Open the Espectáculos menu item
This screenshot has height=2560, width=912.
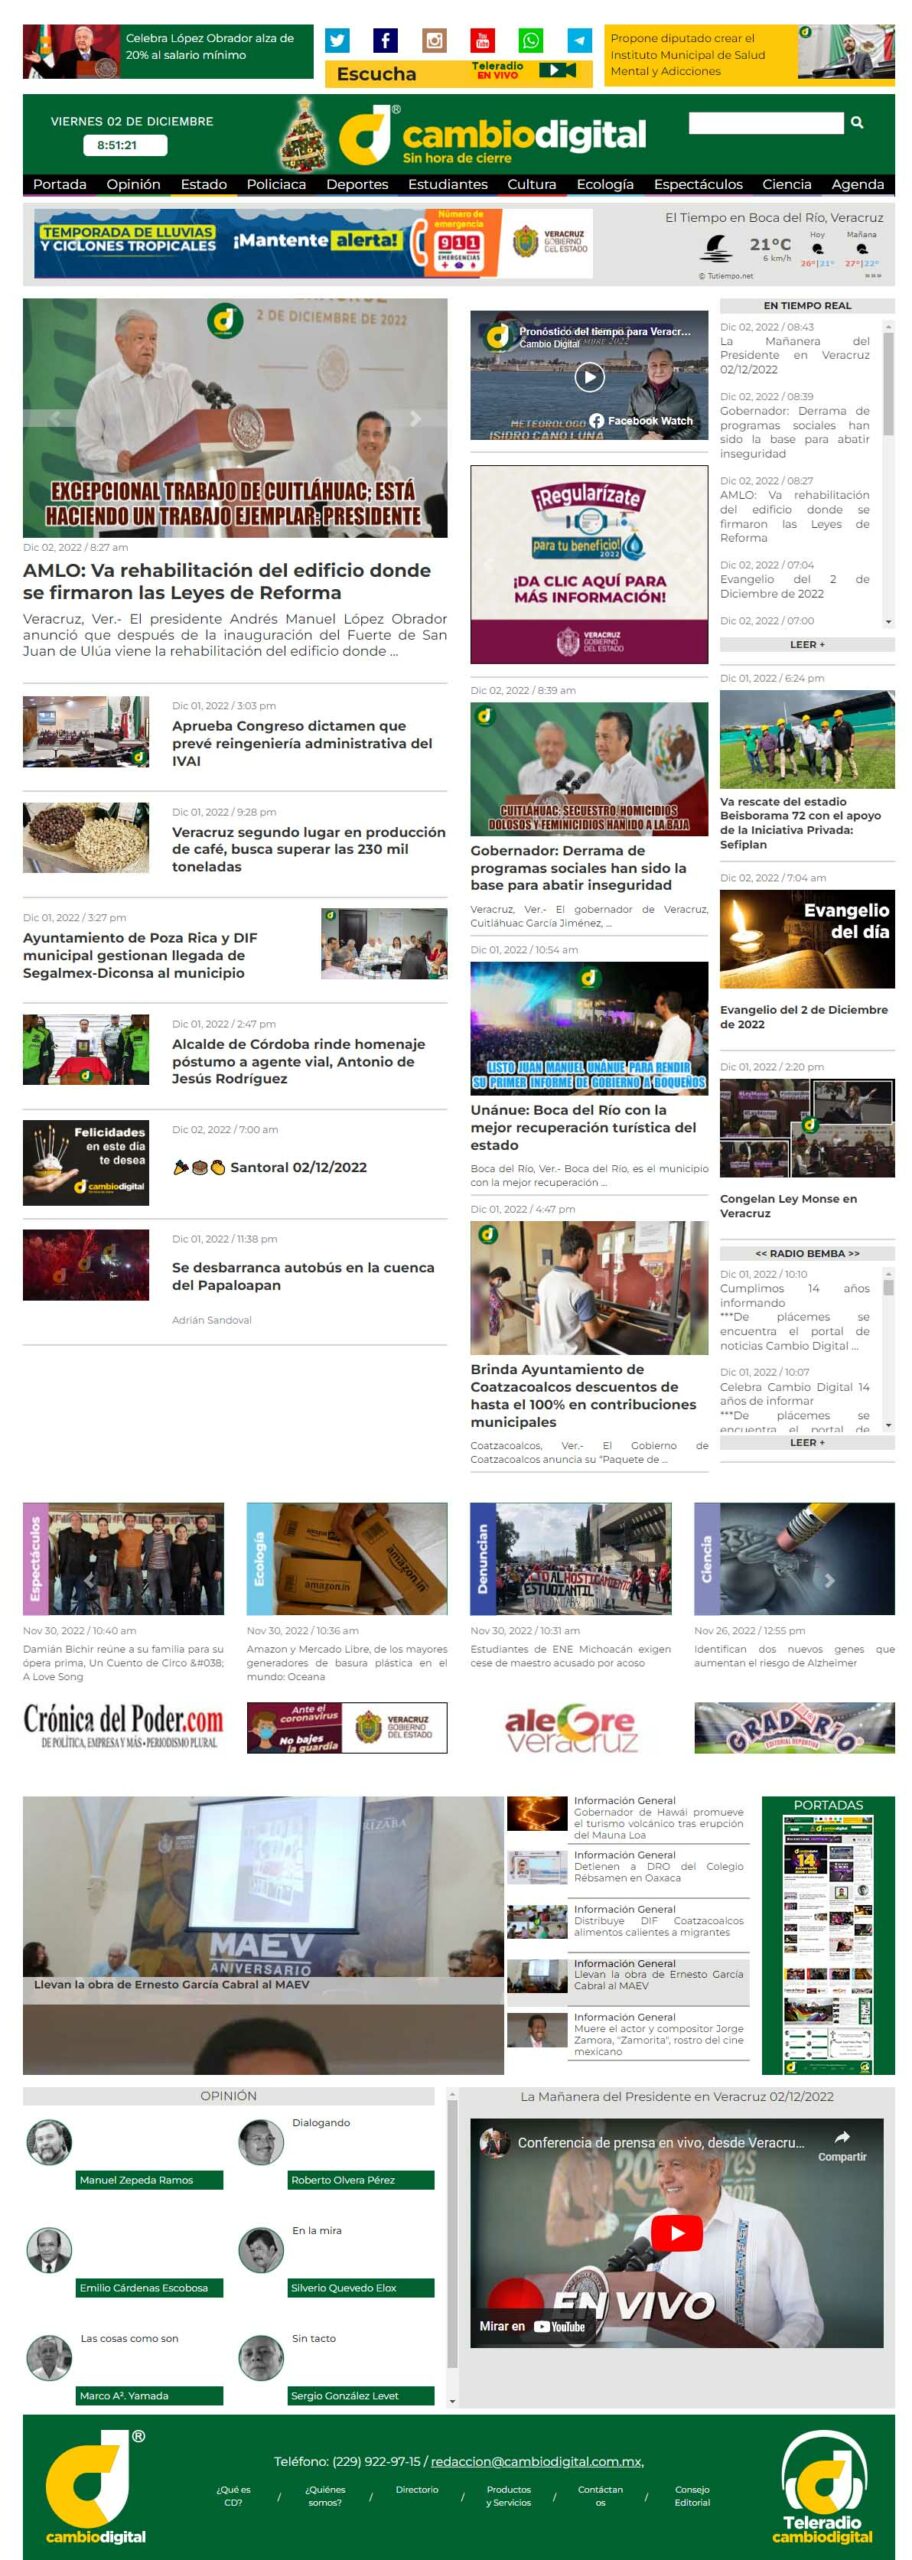tap(698, 184)
